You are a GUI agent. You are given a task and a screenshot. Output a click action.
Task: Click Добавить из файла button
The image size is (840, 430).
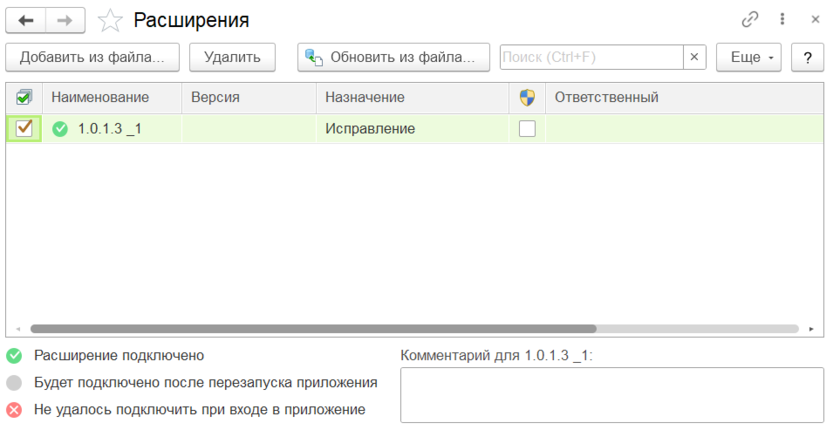[x=92, y=57]
